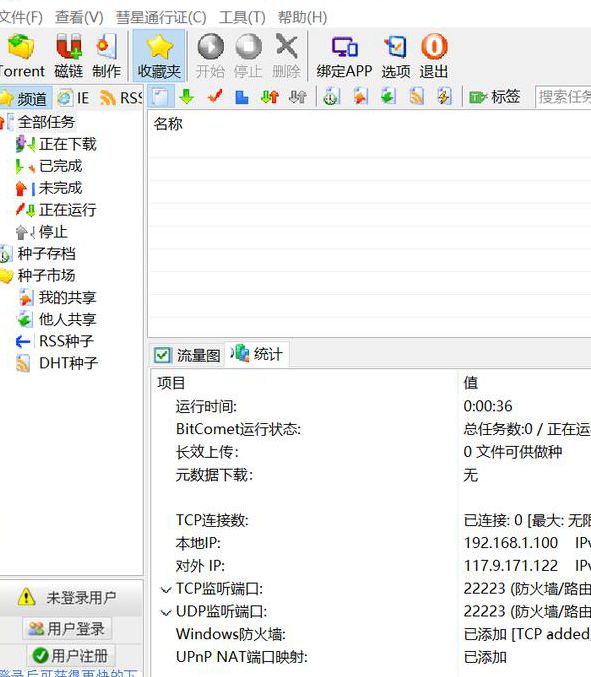This screenshot has width=591, height=677.
Task: Select the Windows防火墙 row
Action: click(x=231, y=634)
